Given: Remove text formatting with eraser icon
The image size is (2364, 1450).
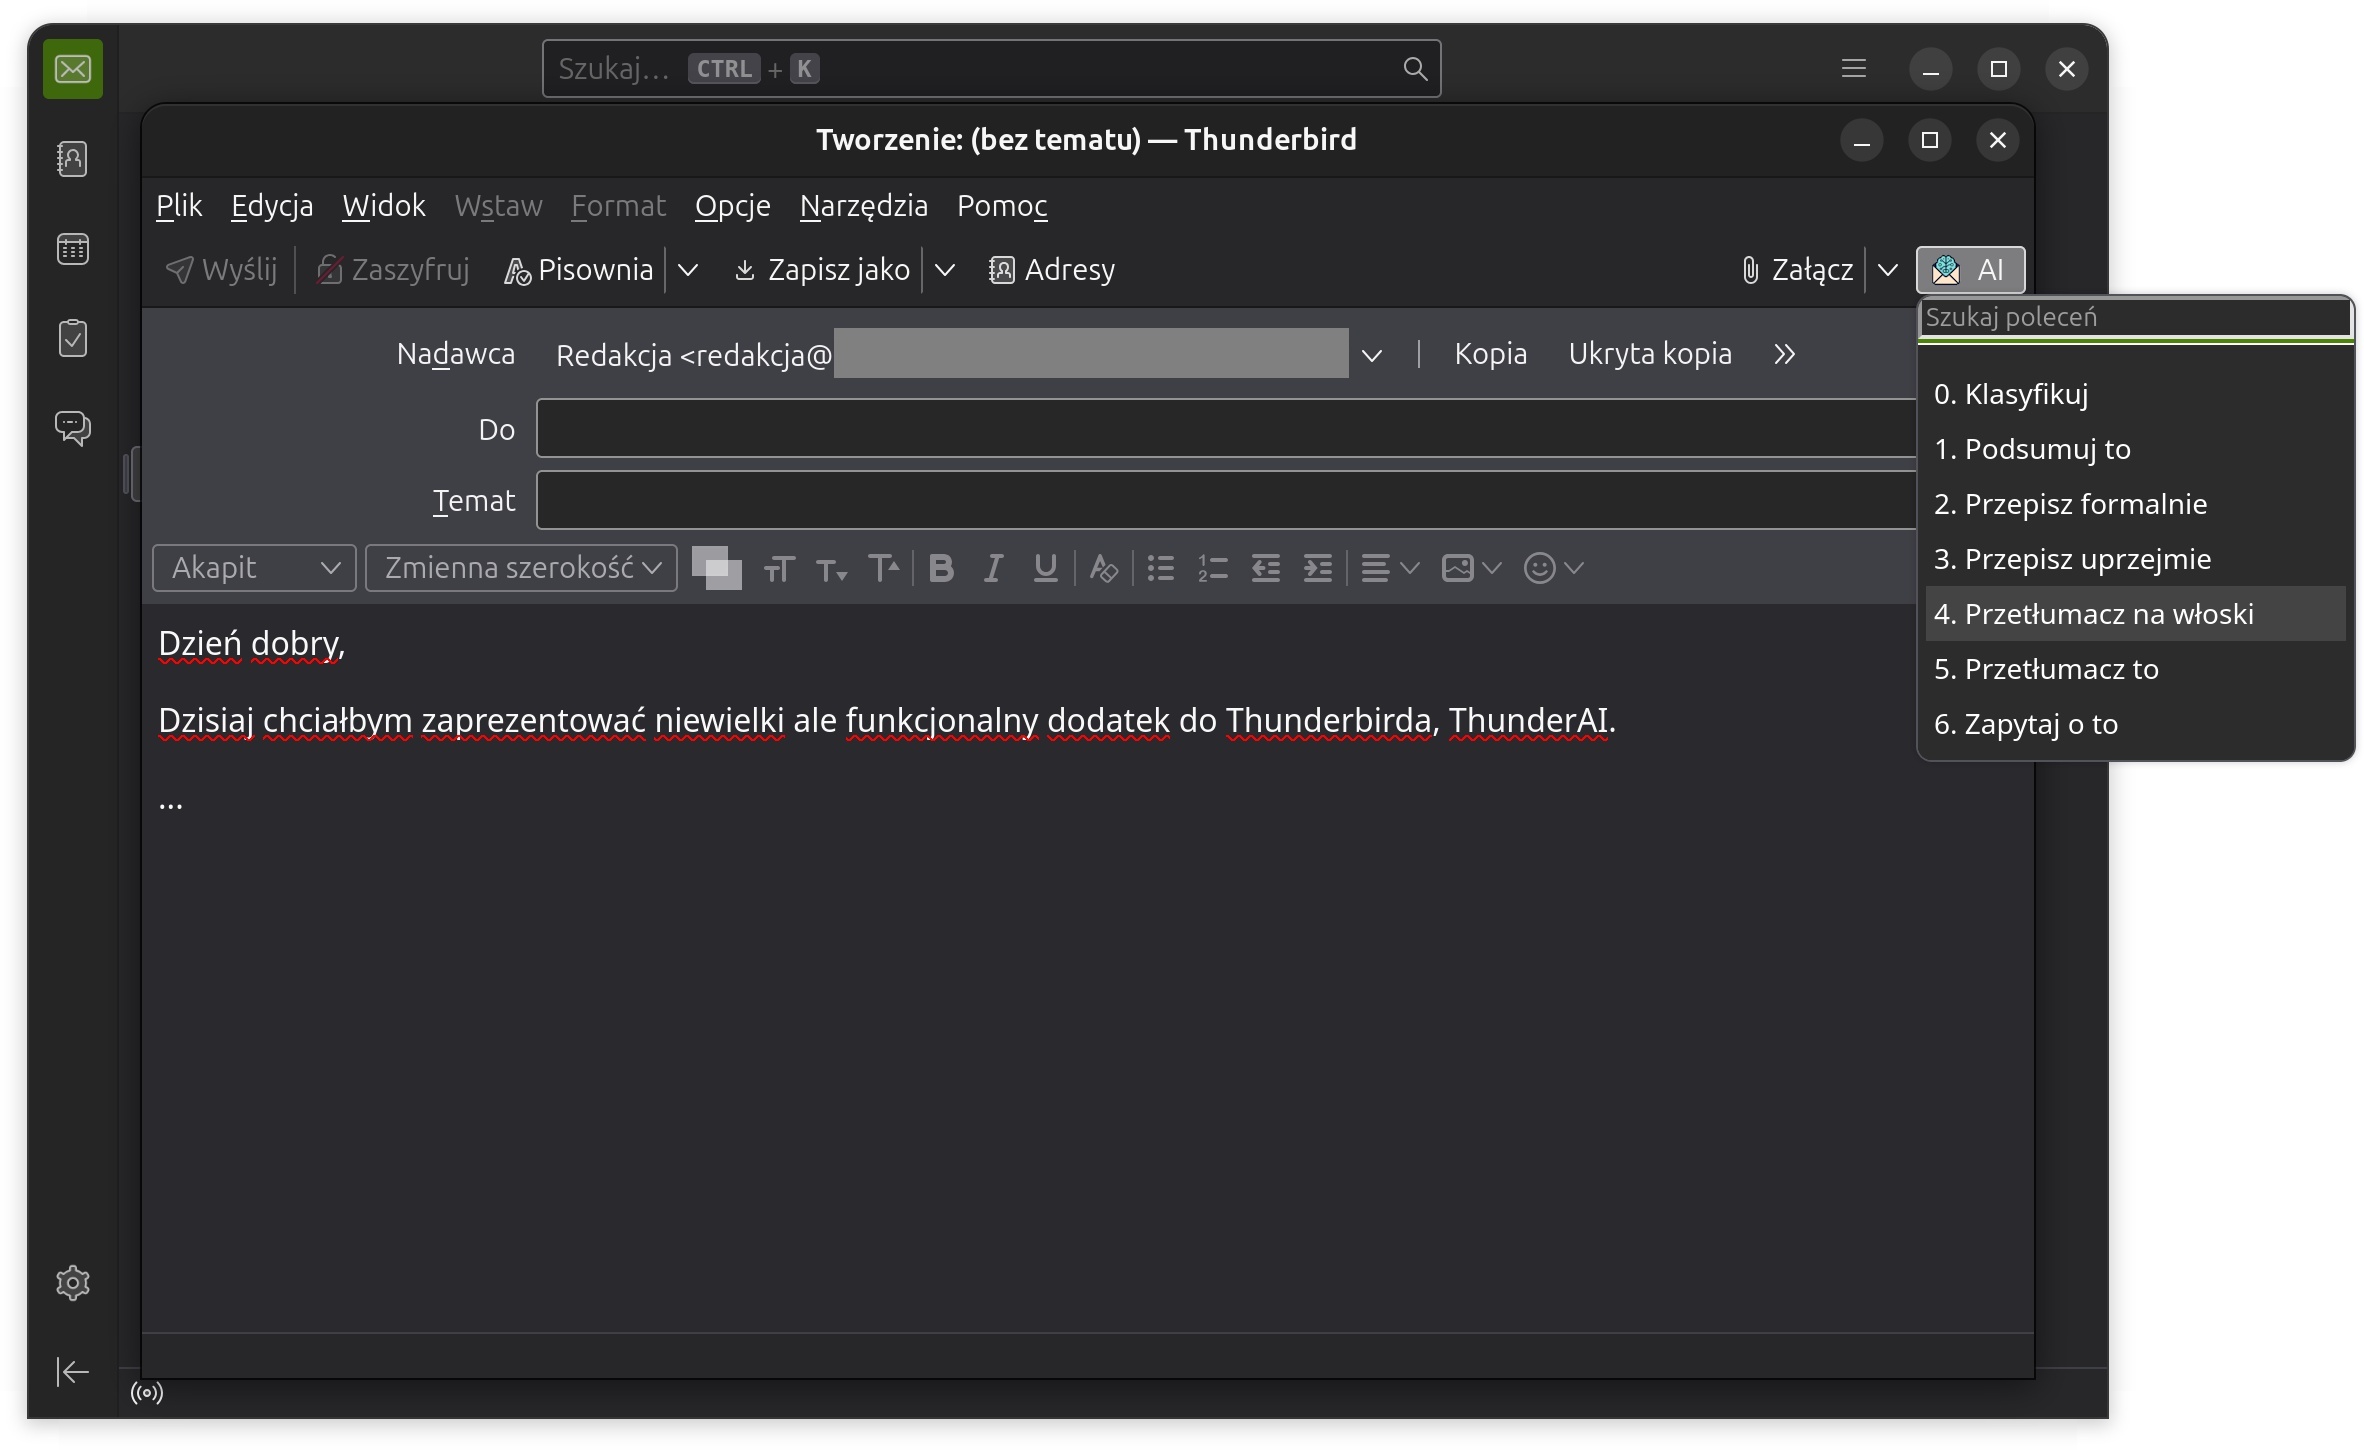Looking at the screenshot, I should coord(1103,569).
